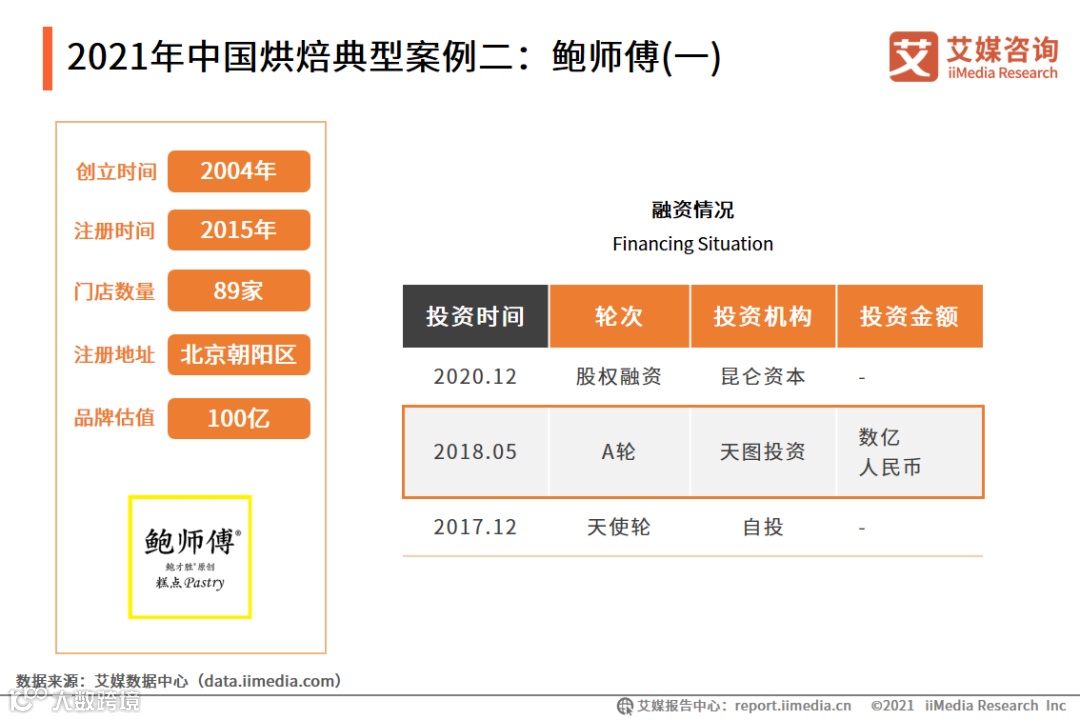Click the 投资机构 table header
The width and height of the screenshot is (1080, 720).
click(x=763, y=316)
